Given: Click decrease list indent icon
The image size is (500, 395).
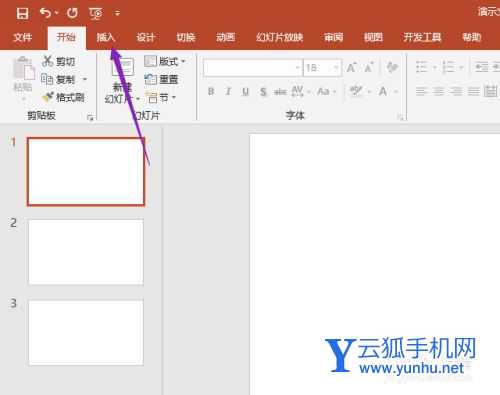Looking at the screenshot, I should tap(482, 68).
